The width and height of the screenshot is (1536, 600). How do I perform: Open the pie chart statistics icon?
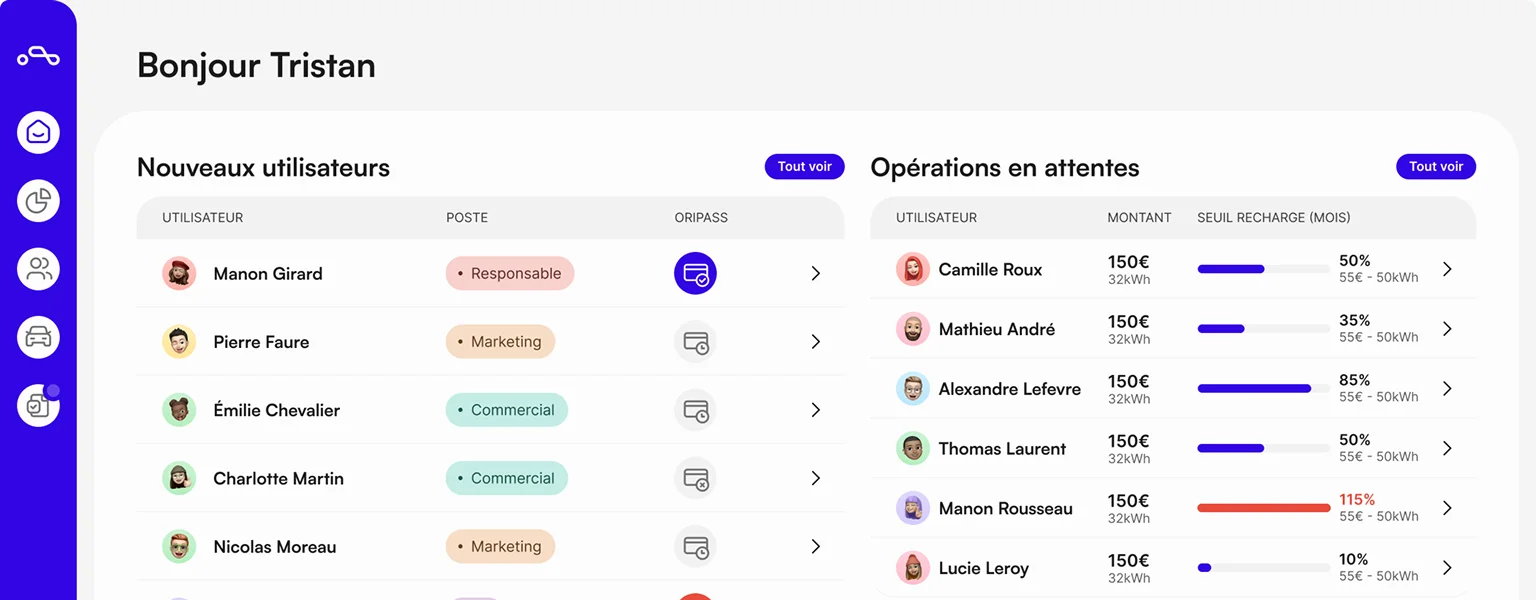(38, 201)
